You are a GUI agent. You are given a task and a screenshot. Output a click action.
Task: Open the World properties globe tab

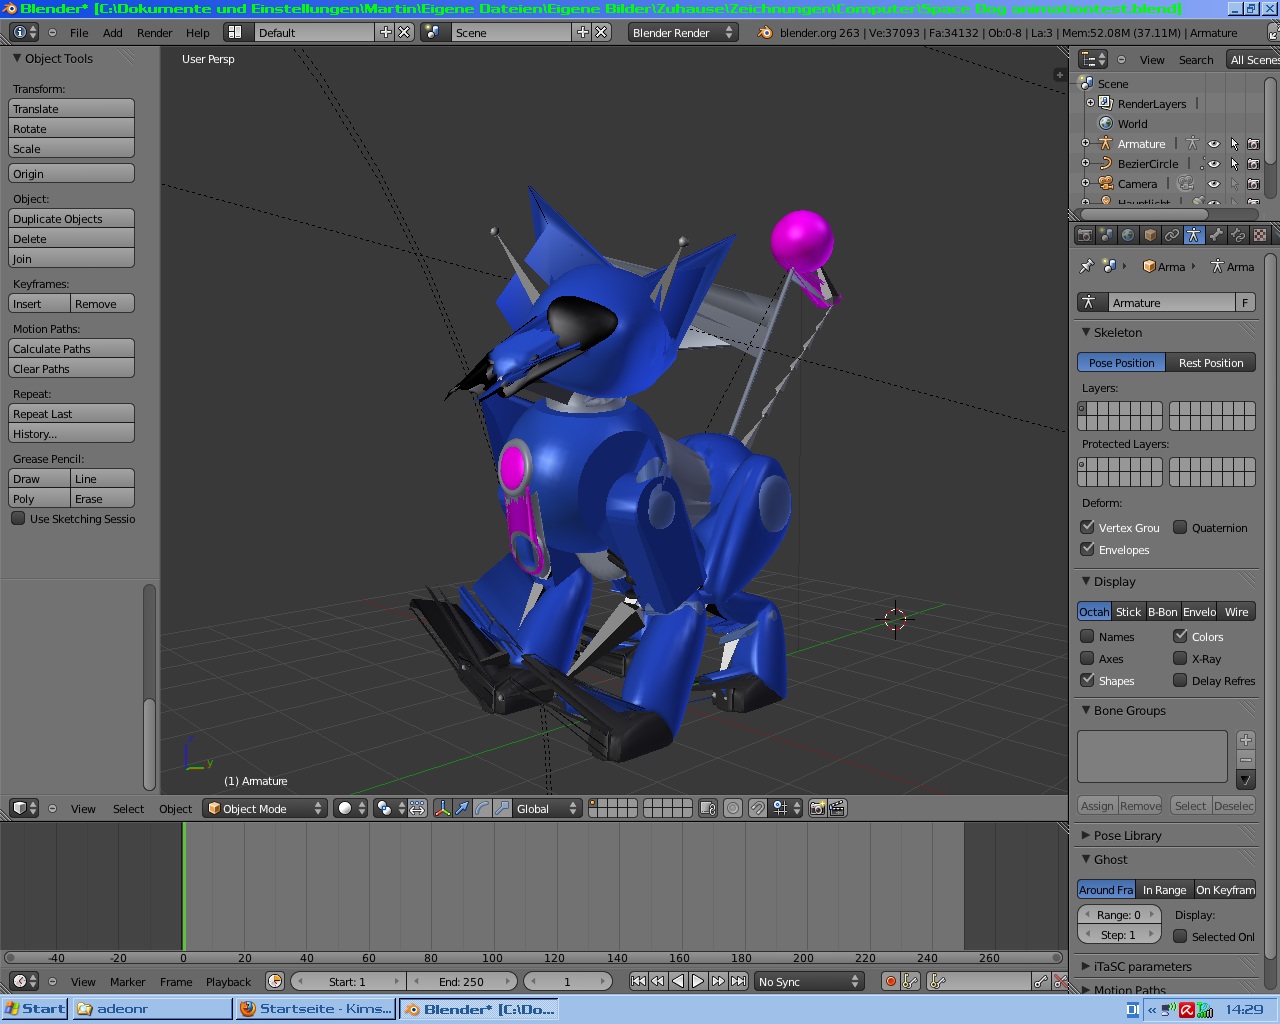1128,235
